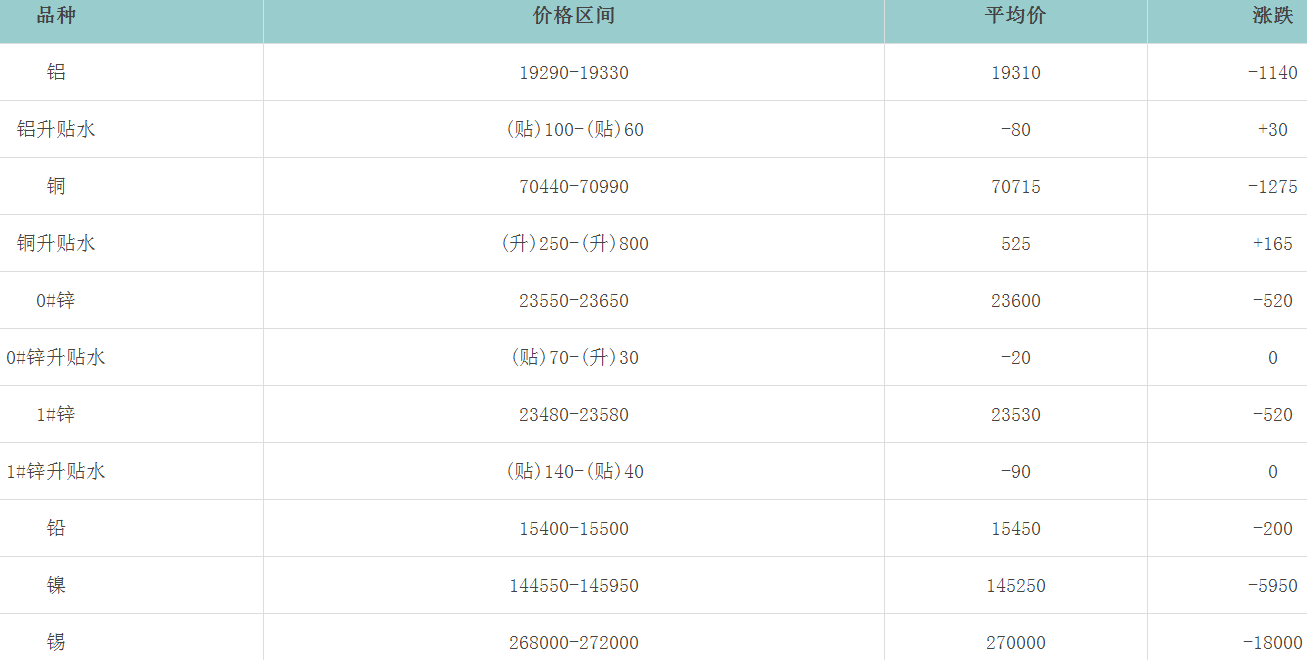
Task: Open the 镍 variety entry
Action: [x=56, y=585]
